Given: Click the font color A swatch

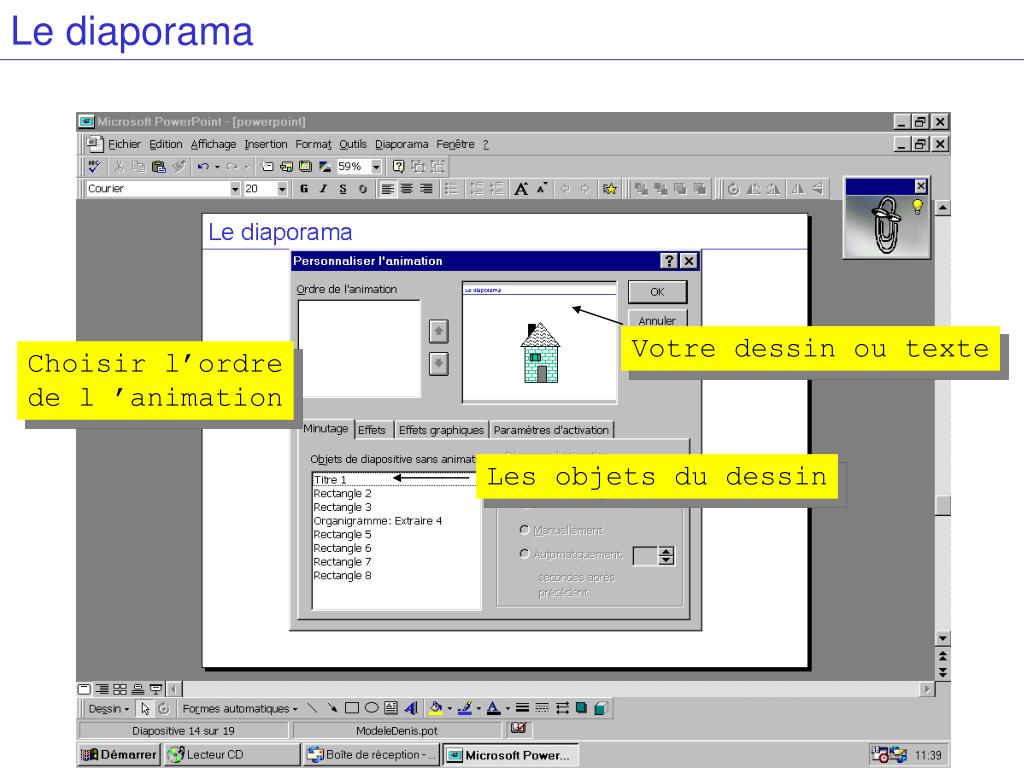Looking at the screenshot, I should point(494,708).
